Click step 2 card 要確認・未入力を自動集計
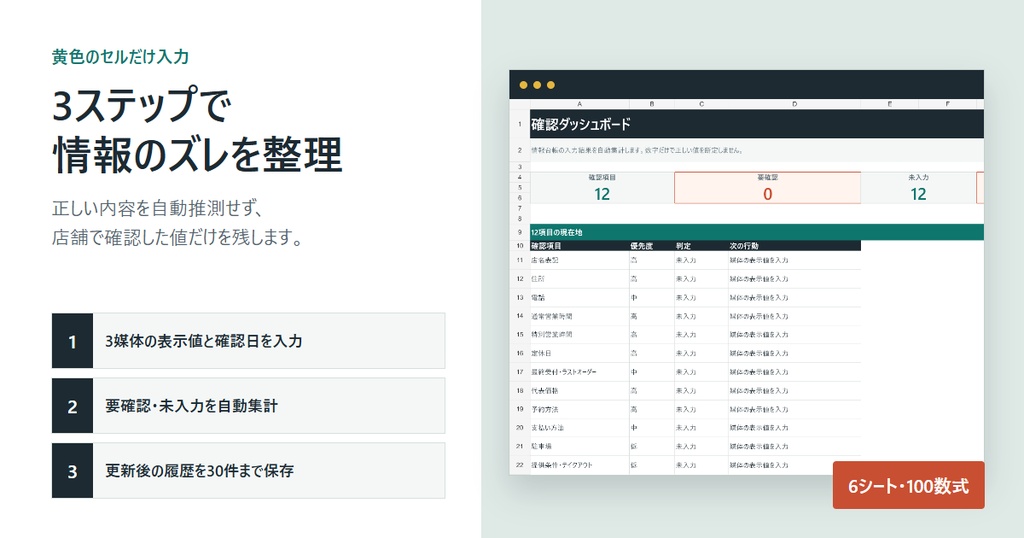 click(248, 405)
